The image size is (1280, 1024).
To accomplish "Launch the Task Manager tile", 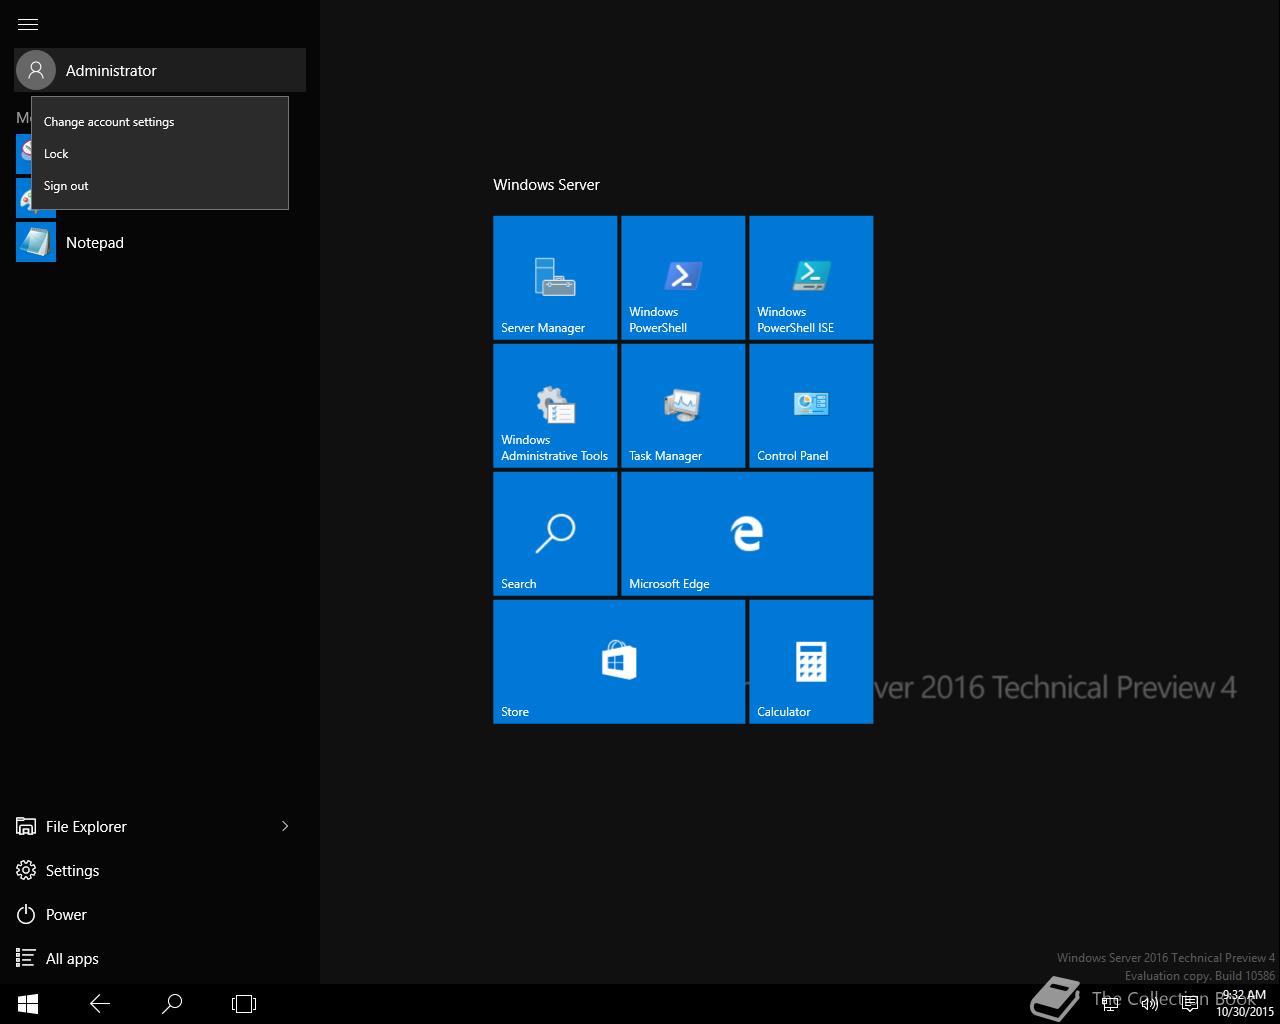I will pyautogui.click(x=683, y=406).
